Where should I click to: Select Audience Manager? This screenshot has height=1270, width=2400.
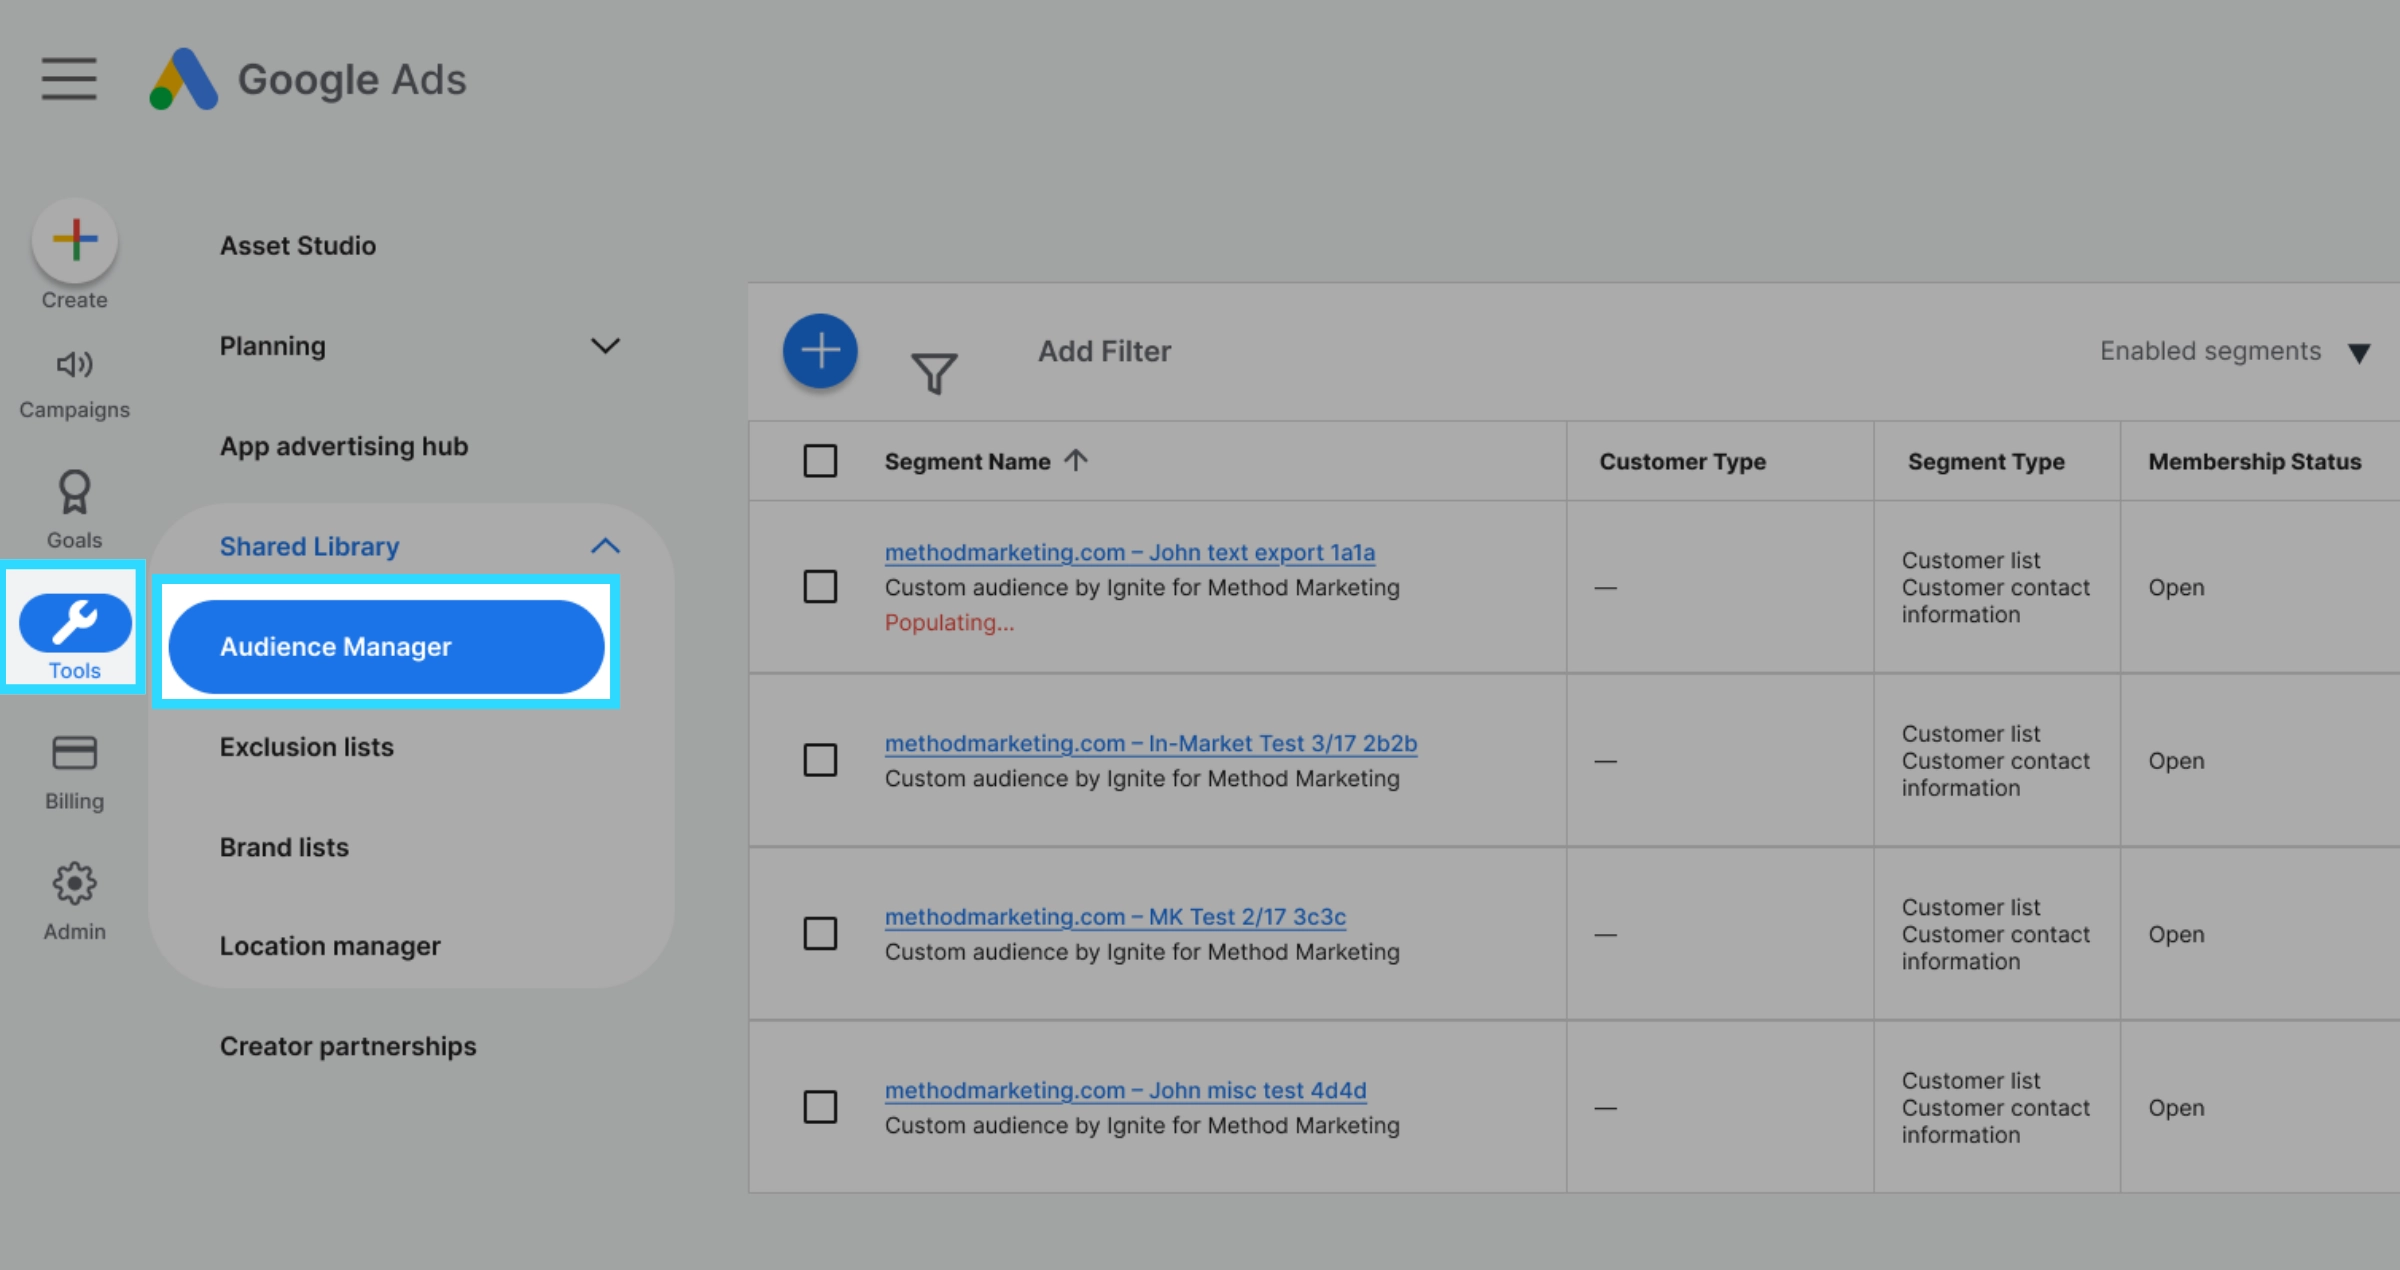[x=386, y=646]
